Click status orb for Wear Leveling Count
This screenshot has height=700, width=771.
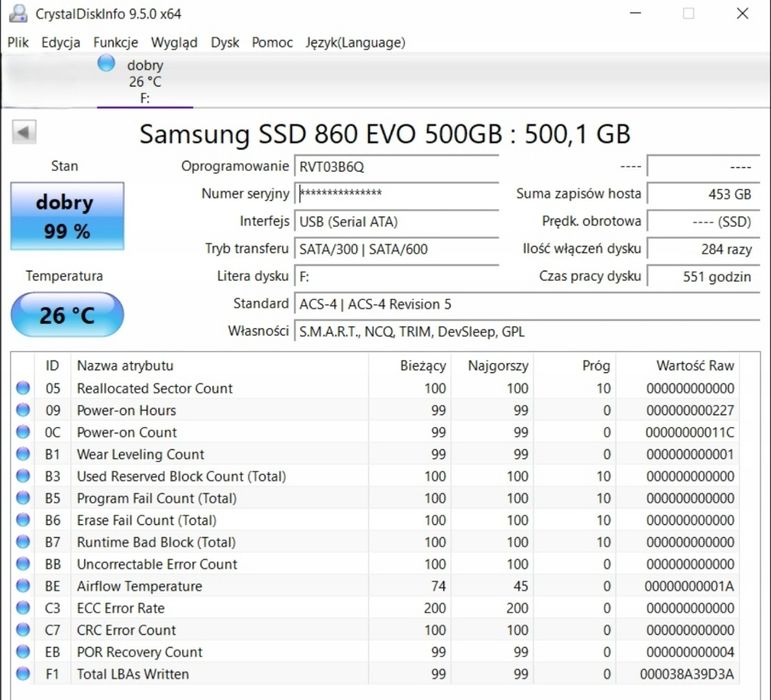pos(23,454)
